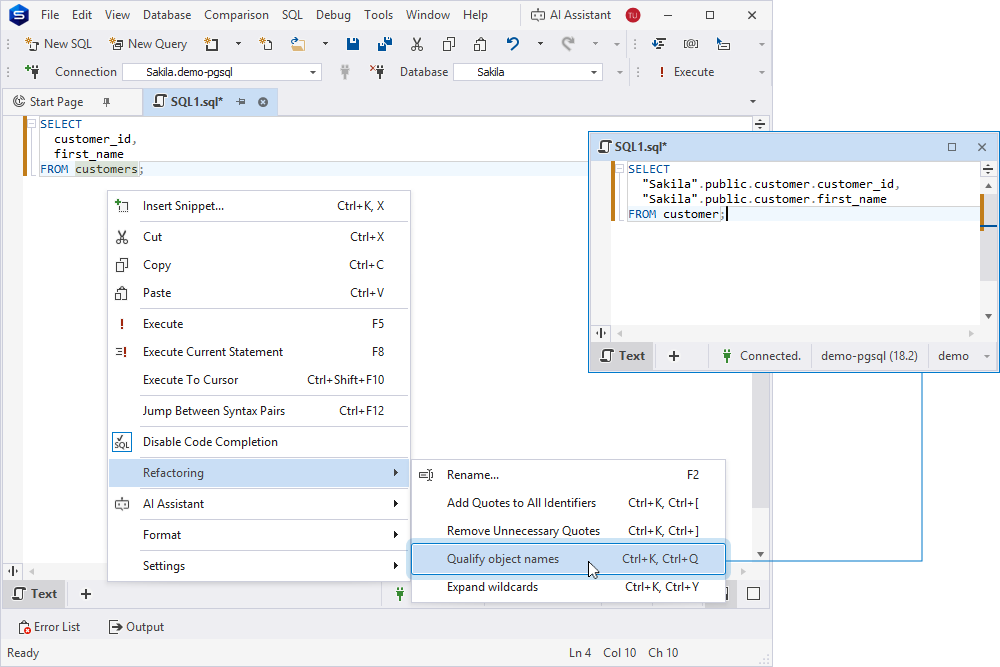The width and height of the screenshot is (1000, 667).
Task: Click the Open File folder icon
Action: coord(298,44)
